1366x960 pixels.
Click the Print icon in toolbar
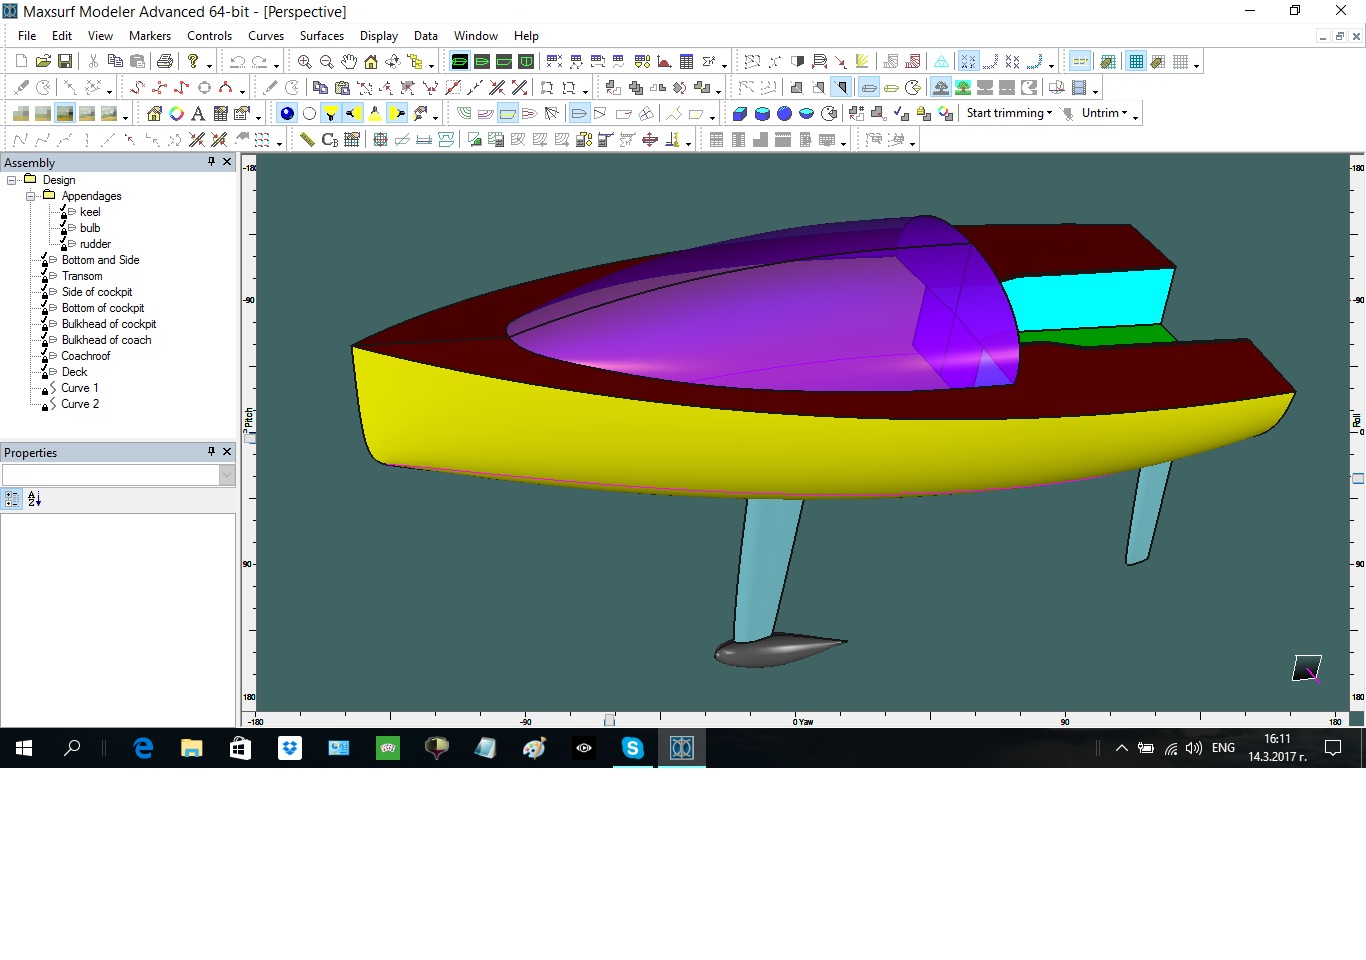click(x=165, y=62)
